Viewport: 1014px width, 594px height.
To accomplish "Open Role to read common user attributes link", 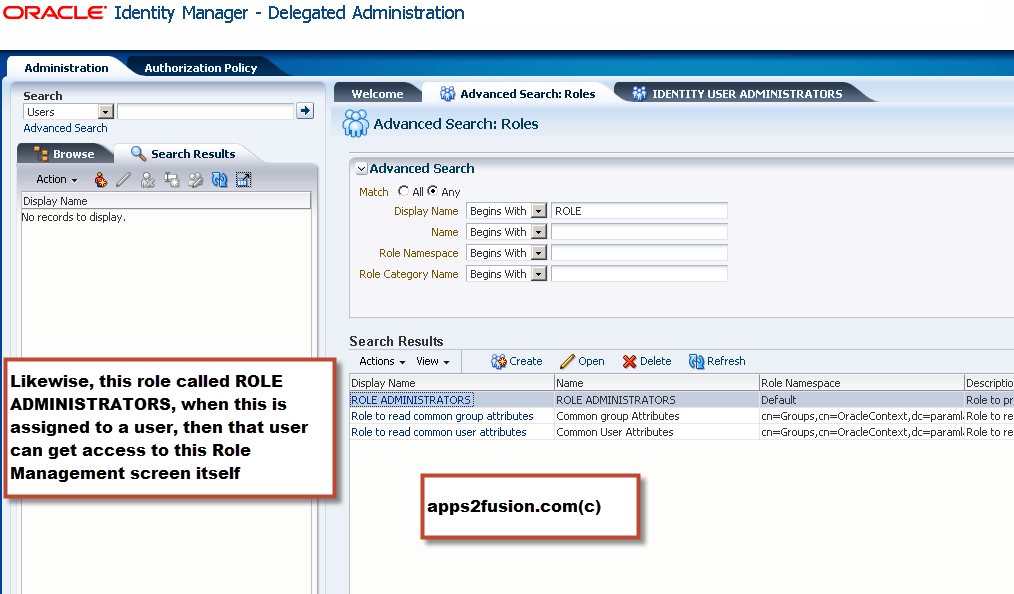I will point(438,432).
